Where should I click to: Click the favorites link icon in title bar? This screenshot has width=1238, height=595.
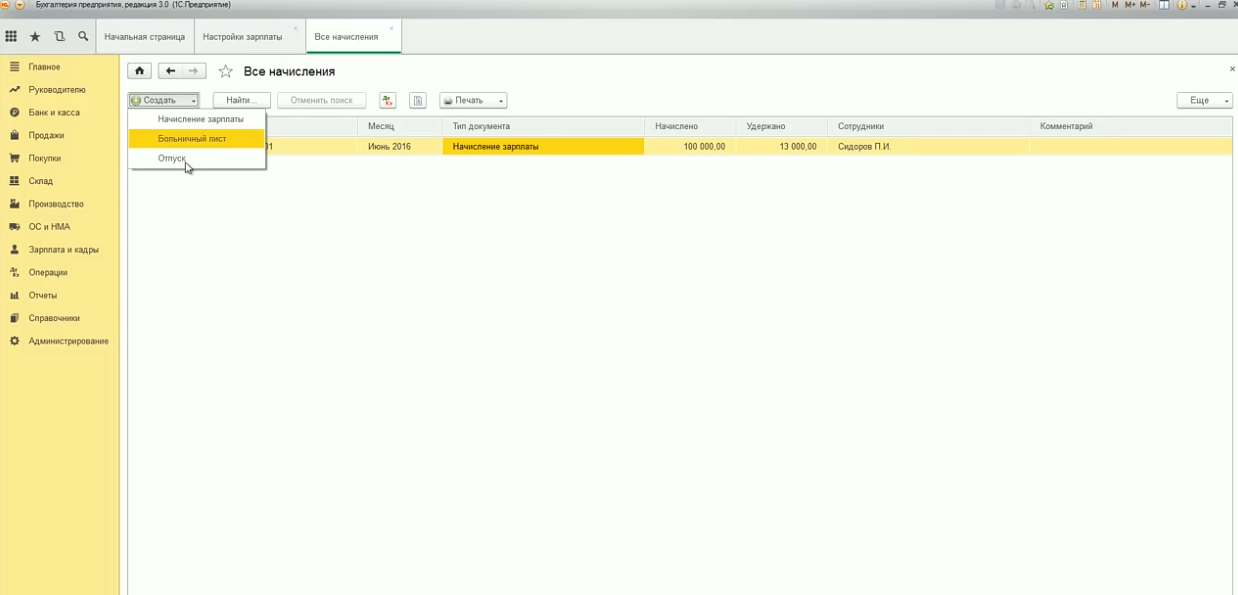click(1049, 5)
